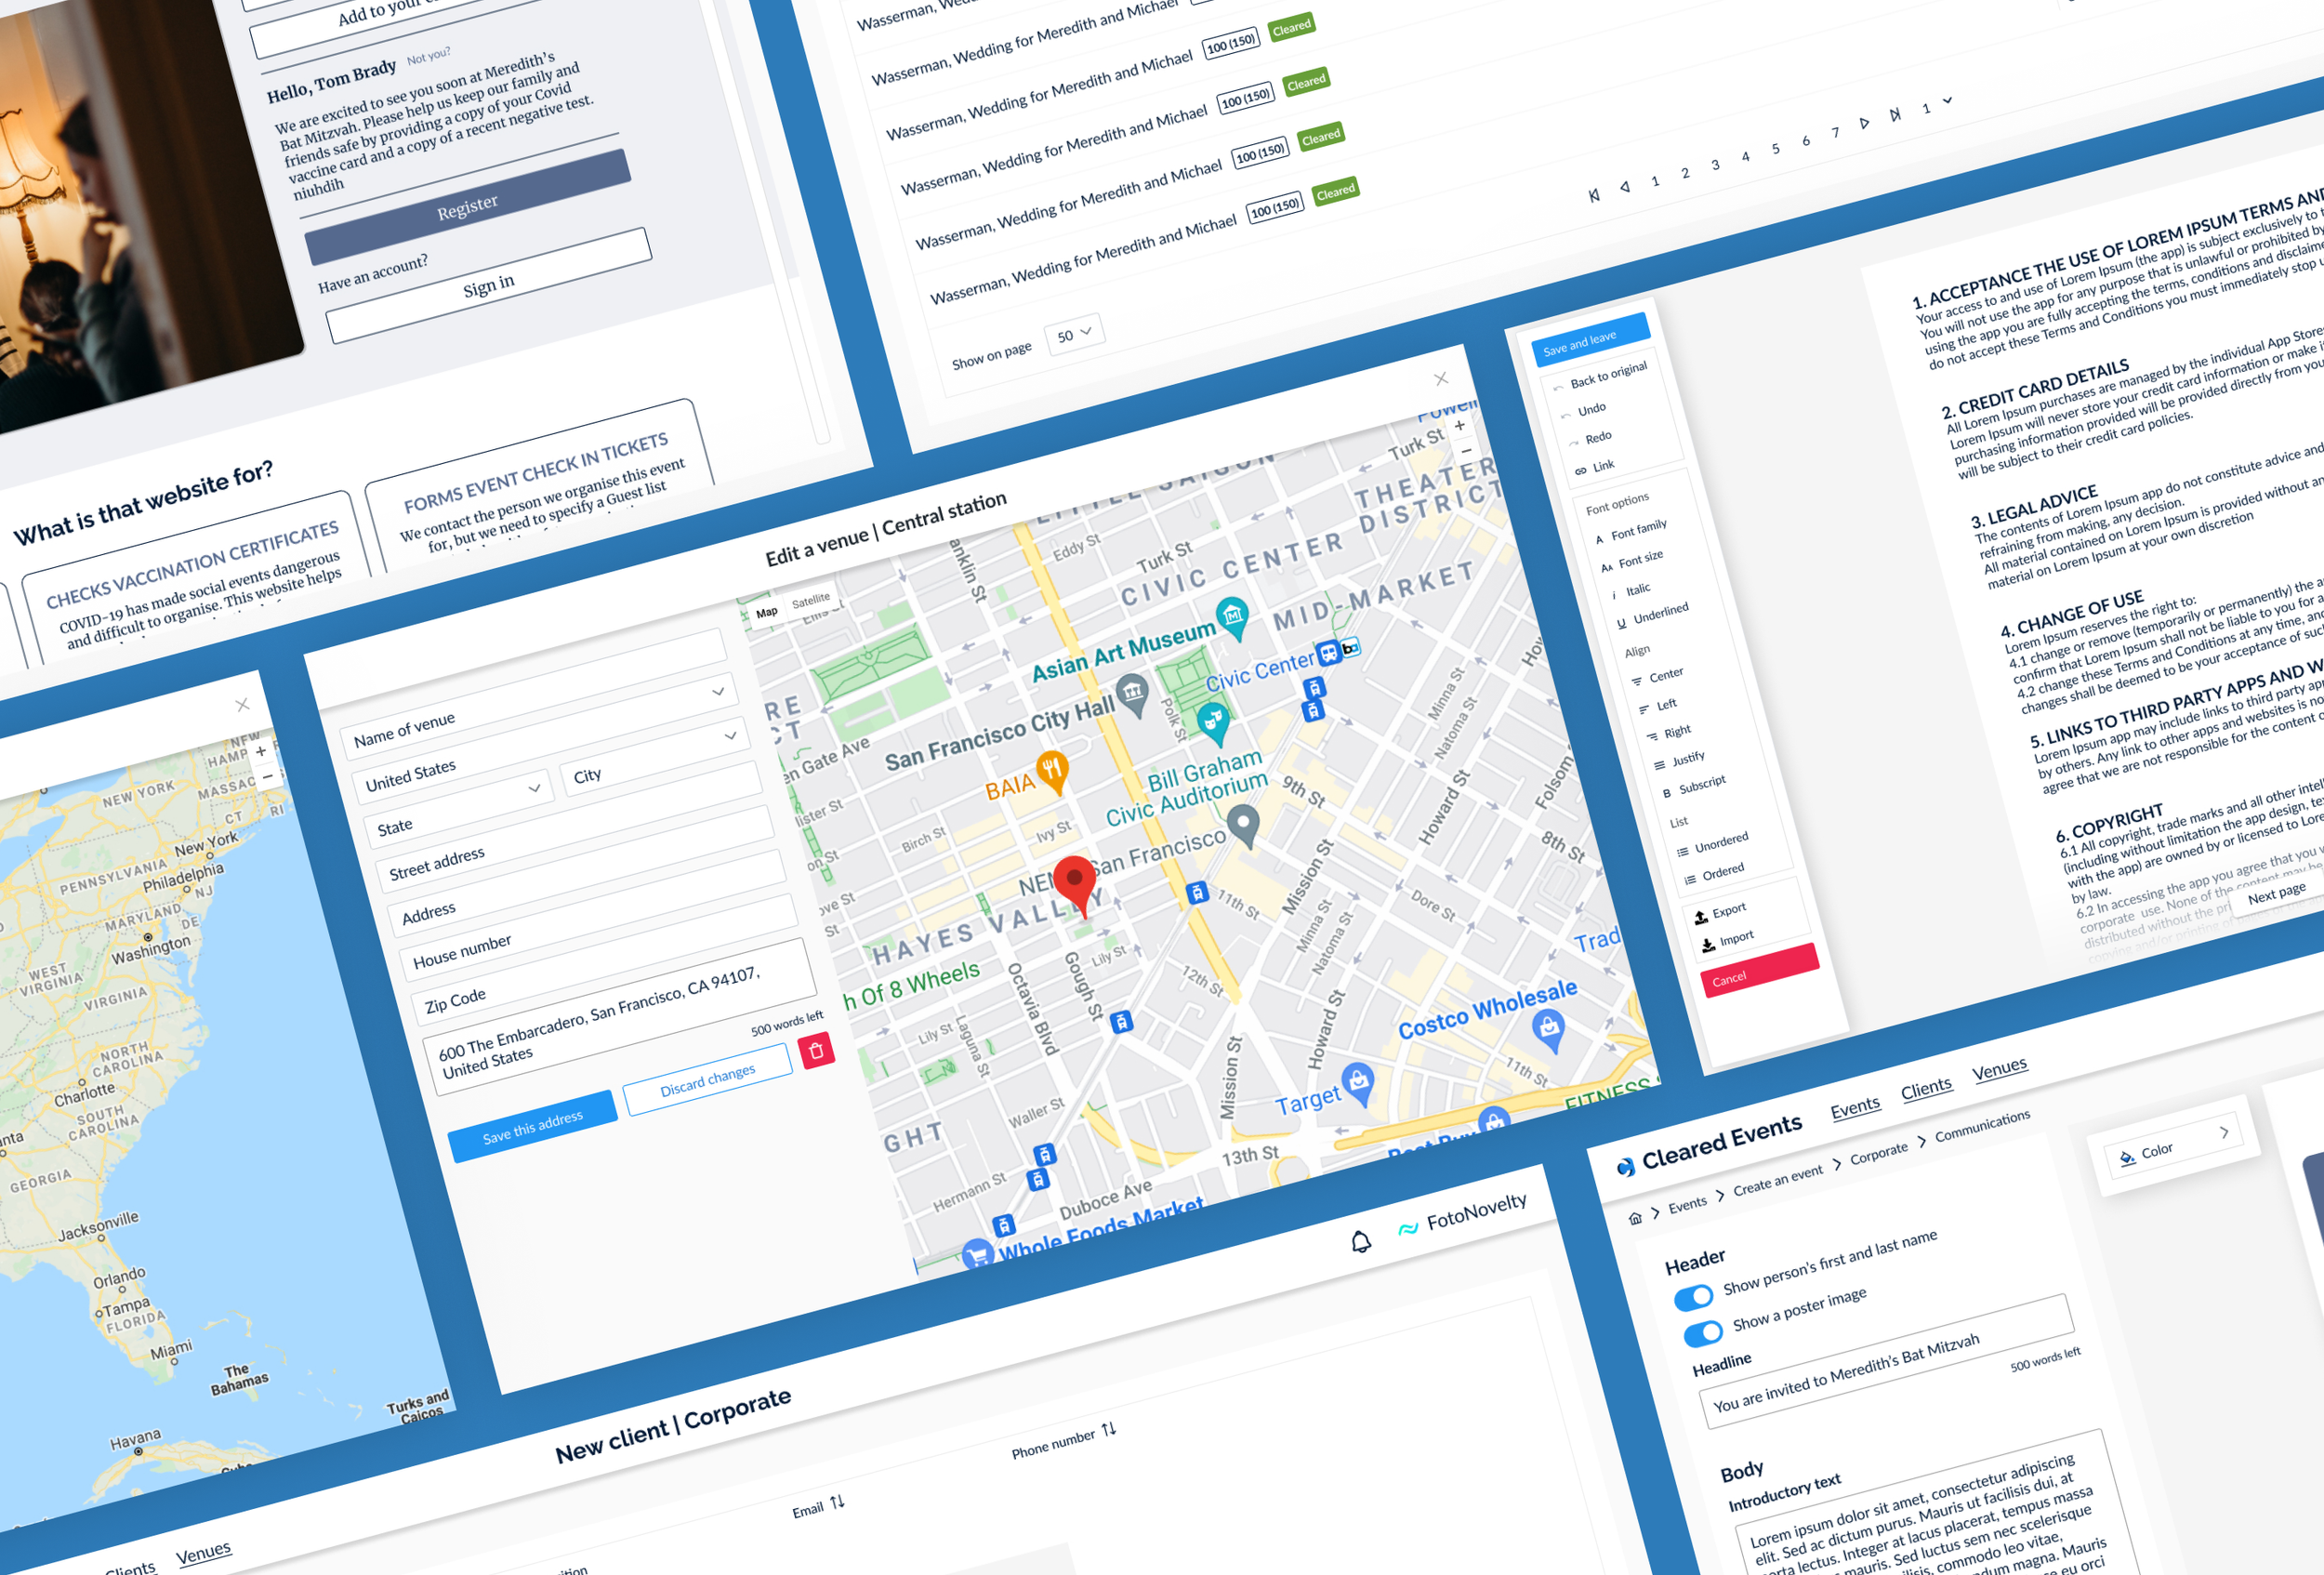
Task: Sort by the Email column arrows
Action: 837,1502
